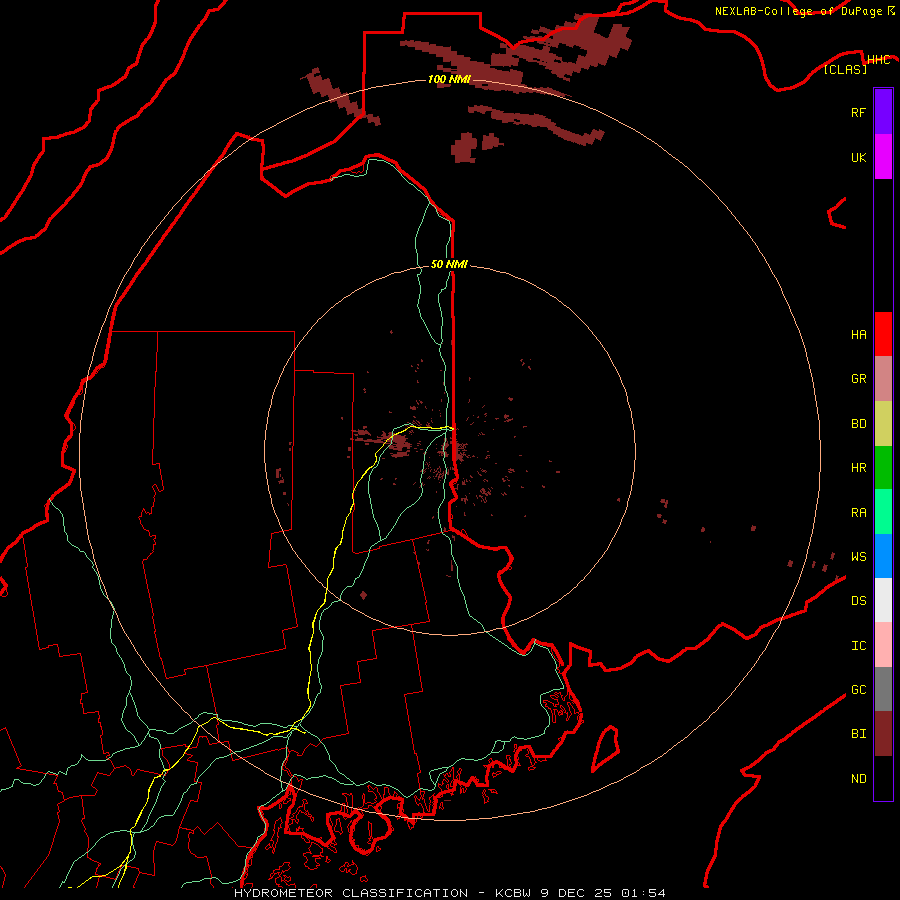This screenshot has width=900, height=900.
Task: Click the 100 NMI range ring label
Action: tap(449, 79)
